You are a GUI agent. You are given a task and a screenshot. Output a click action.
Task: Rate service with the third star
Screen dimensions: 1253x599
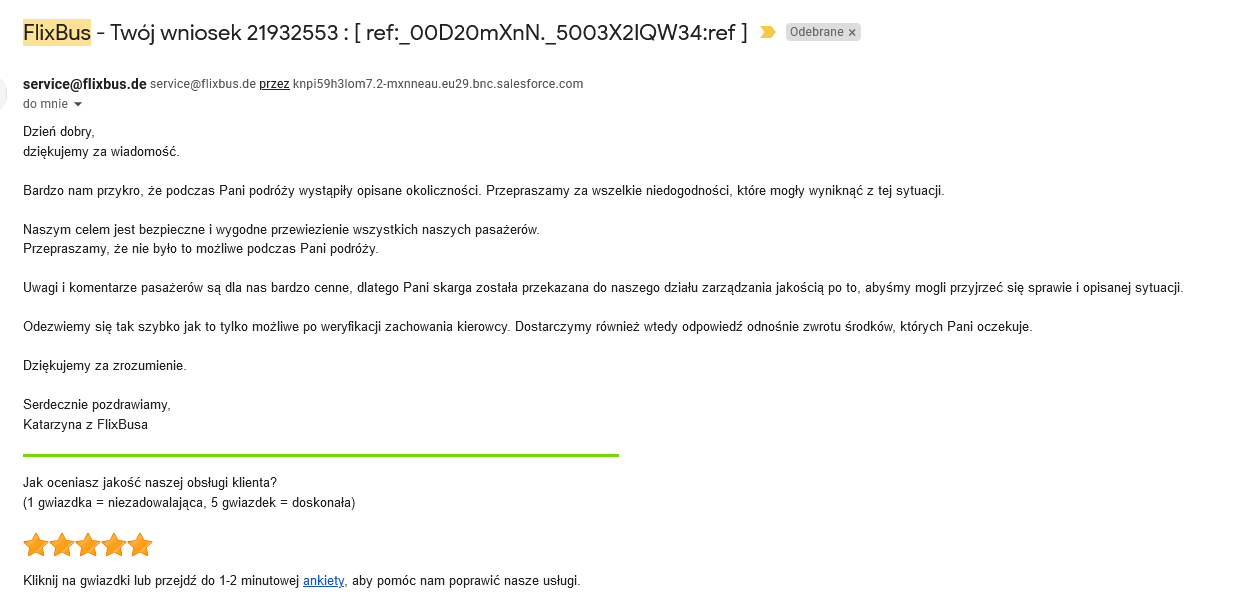88,545
